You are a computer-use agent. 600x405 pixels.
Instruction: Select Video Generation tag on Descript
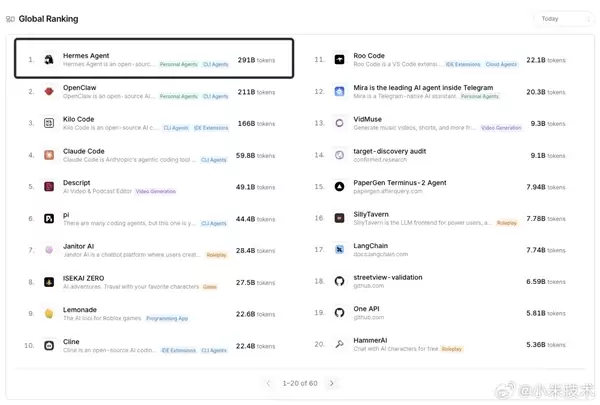pos(156,191)
